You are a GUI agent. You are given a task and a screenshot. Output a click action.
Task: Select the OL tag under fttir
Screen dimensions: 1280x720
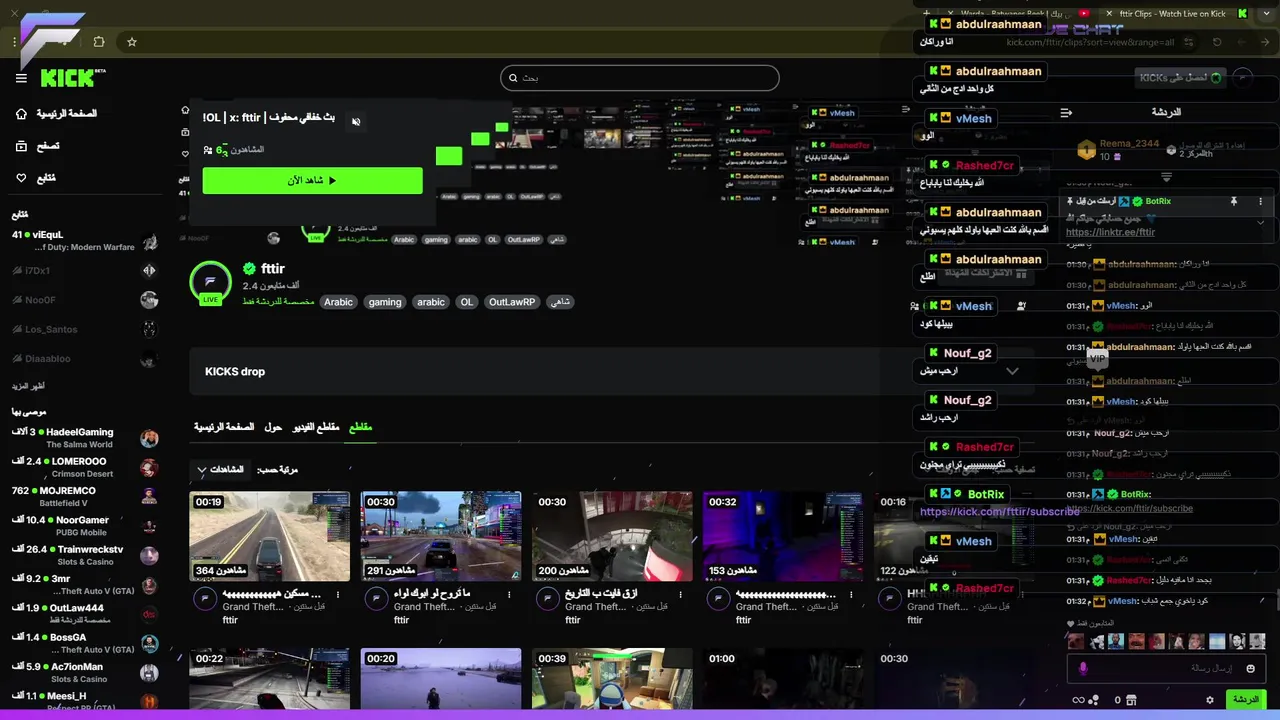[466, 302]
